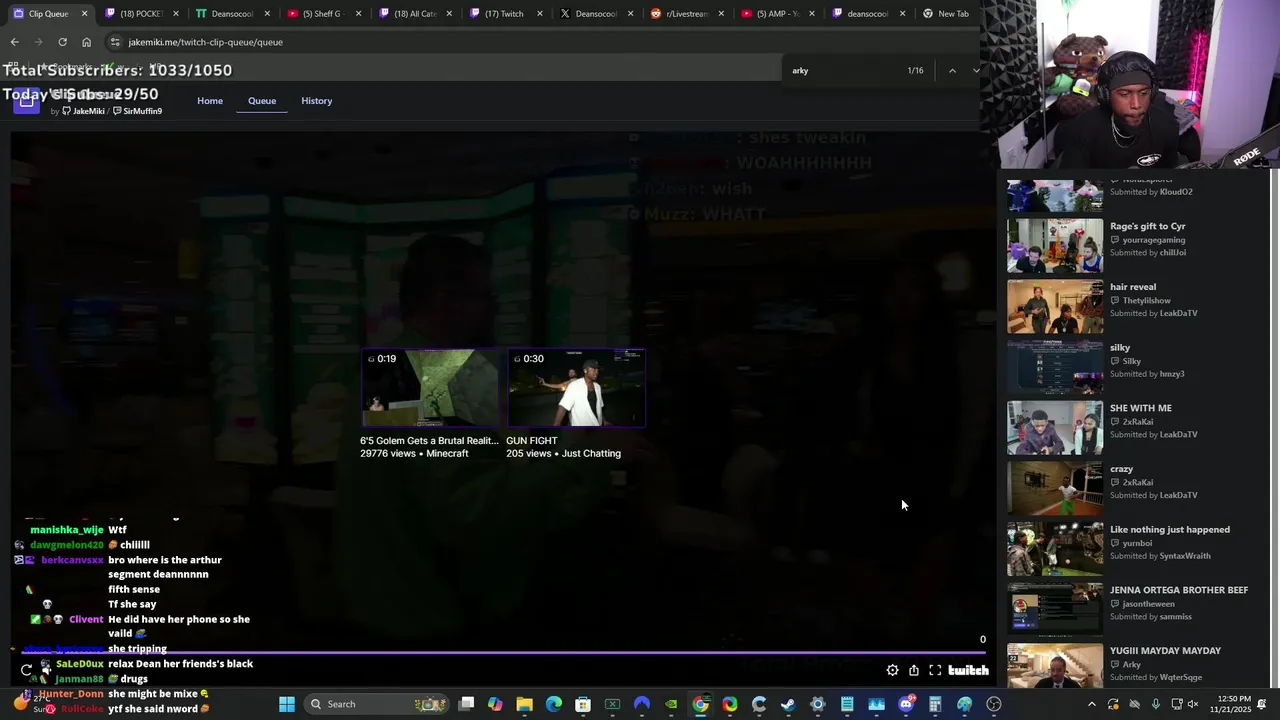Viewport: 1280px width, 720px height.
Task: Click the microphone icon in the system tray
Action: [1156, 704]
